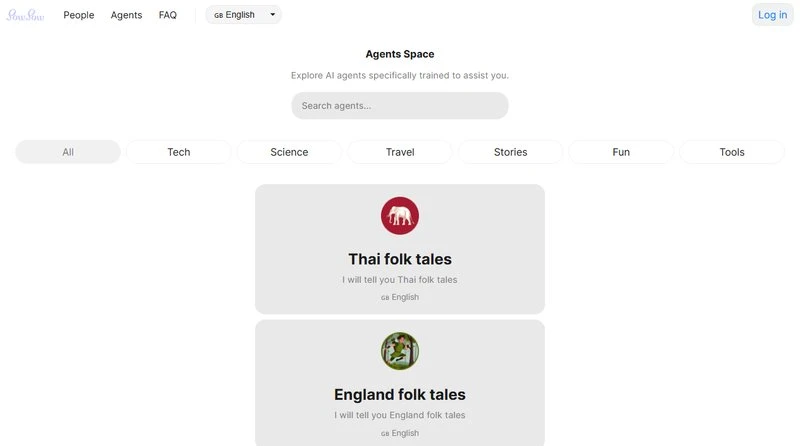
Task: Click the language dropdown arrow
Action: coord(272,15)
